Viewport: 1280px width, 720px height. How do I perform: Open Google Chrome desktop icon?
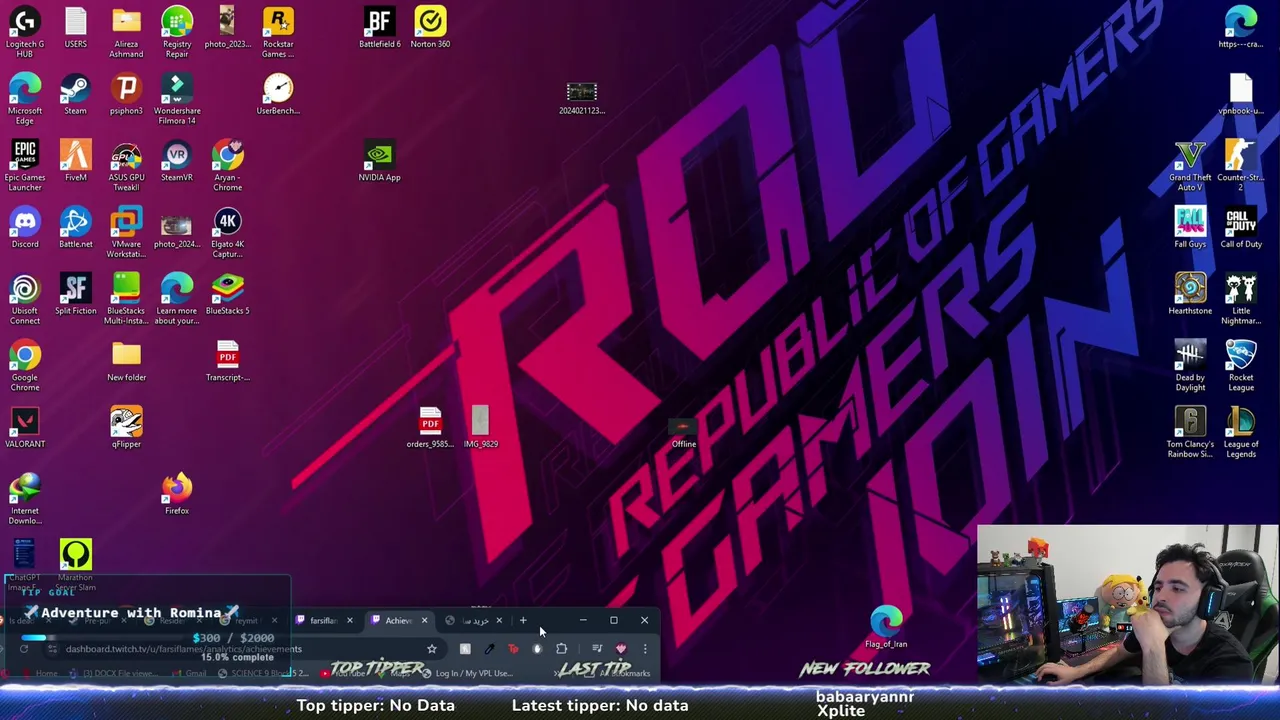click(25, 366)
